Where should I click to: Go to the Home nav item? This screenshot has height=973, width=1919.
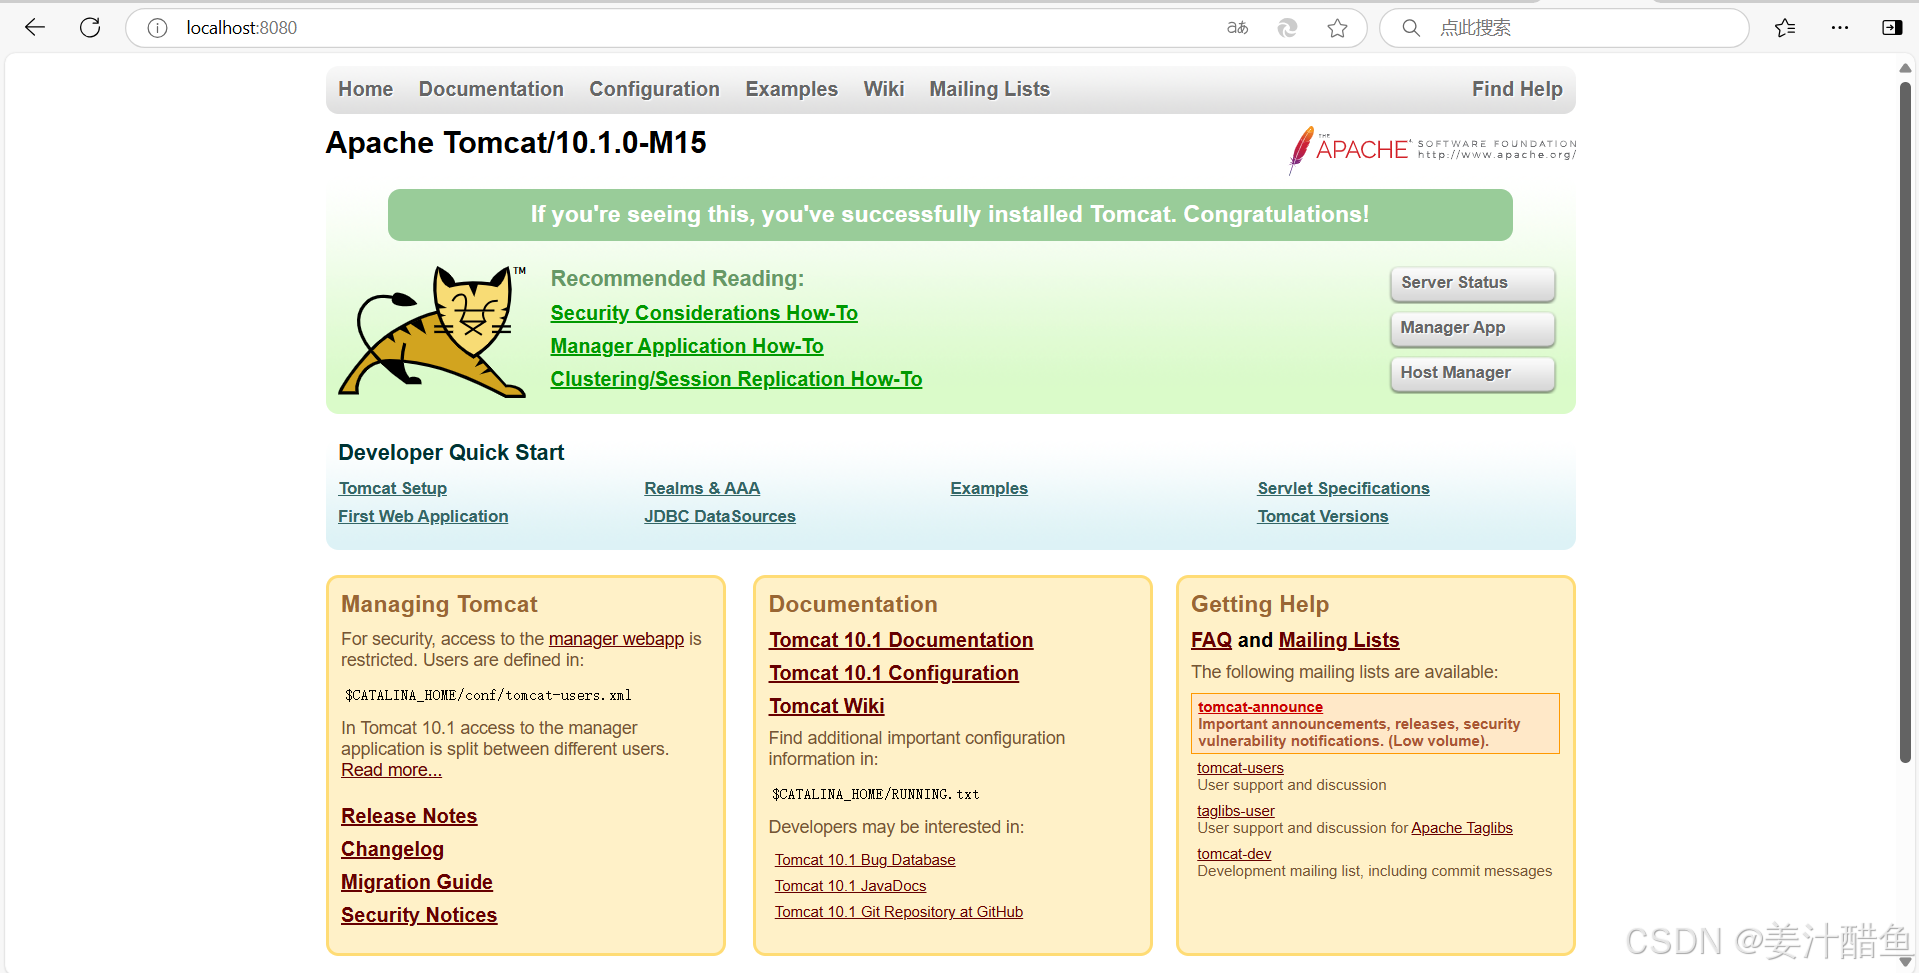(x=366, y=89)
